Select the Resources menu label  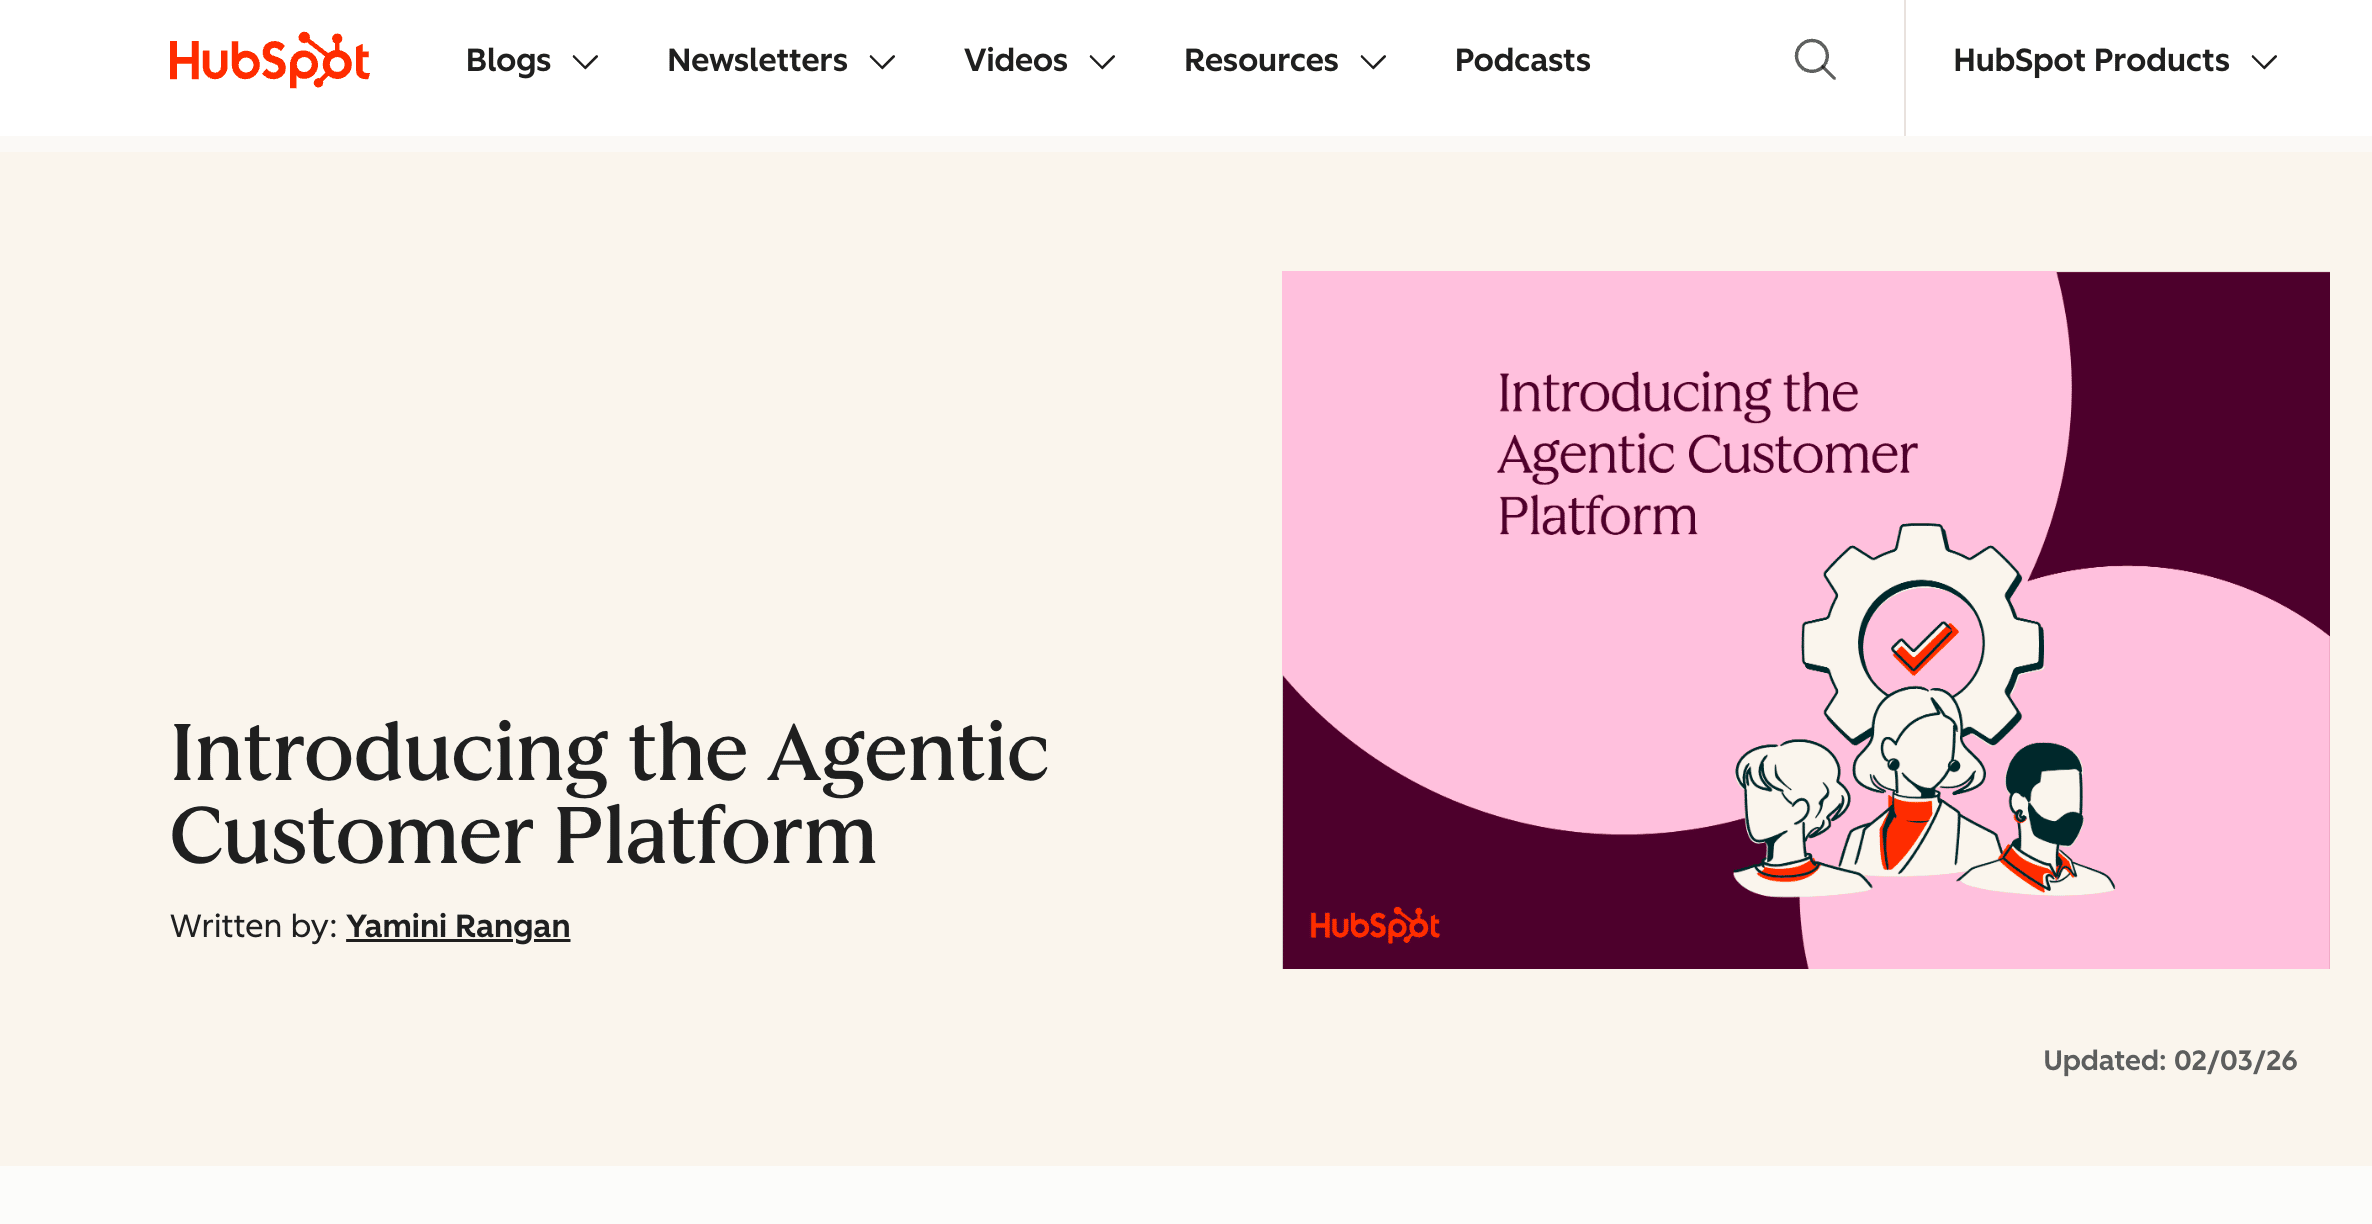(1260, 60)
